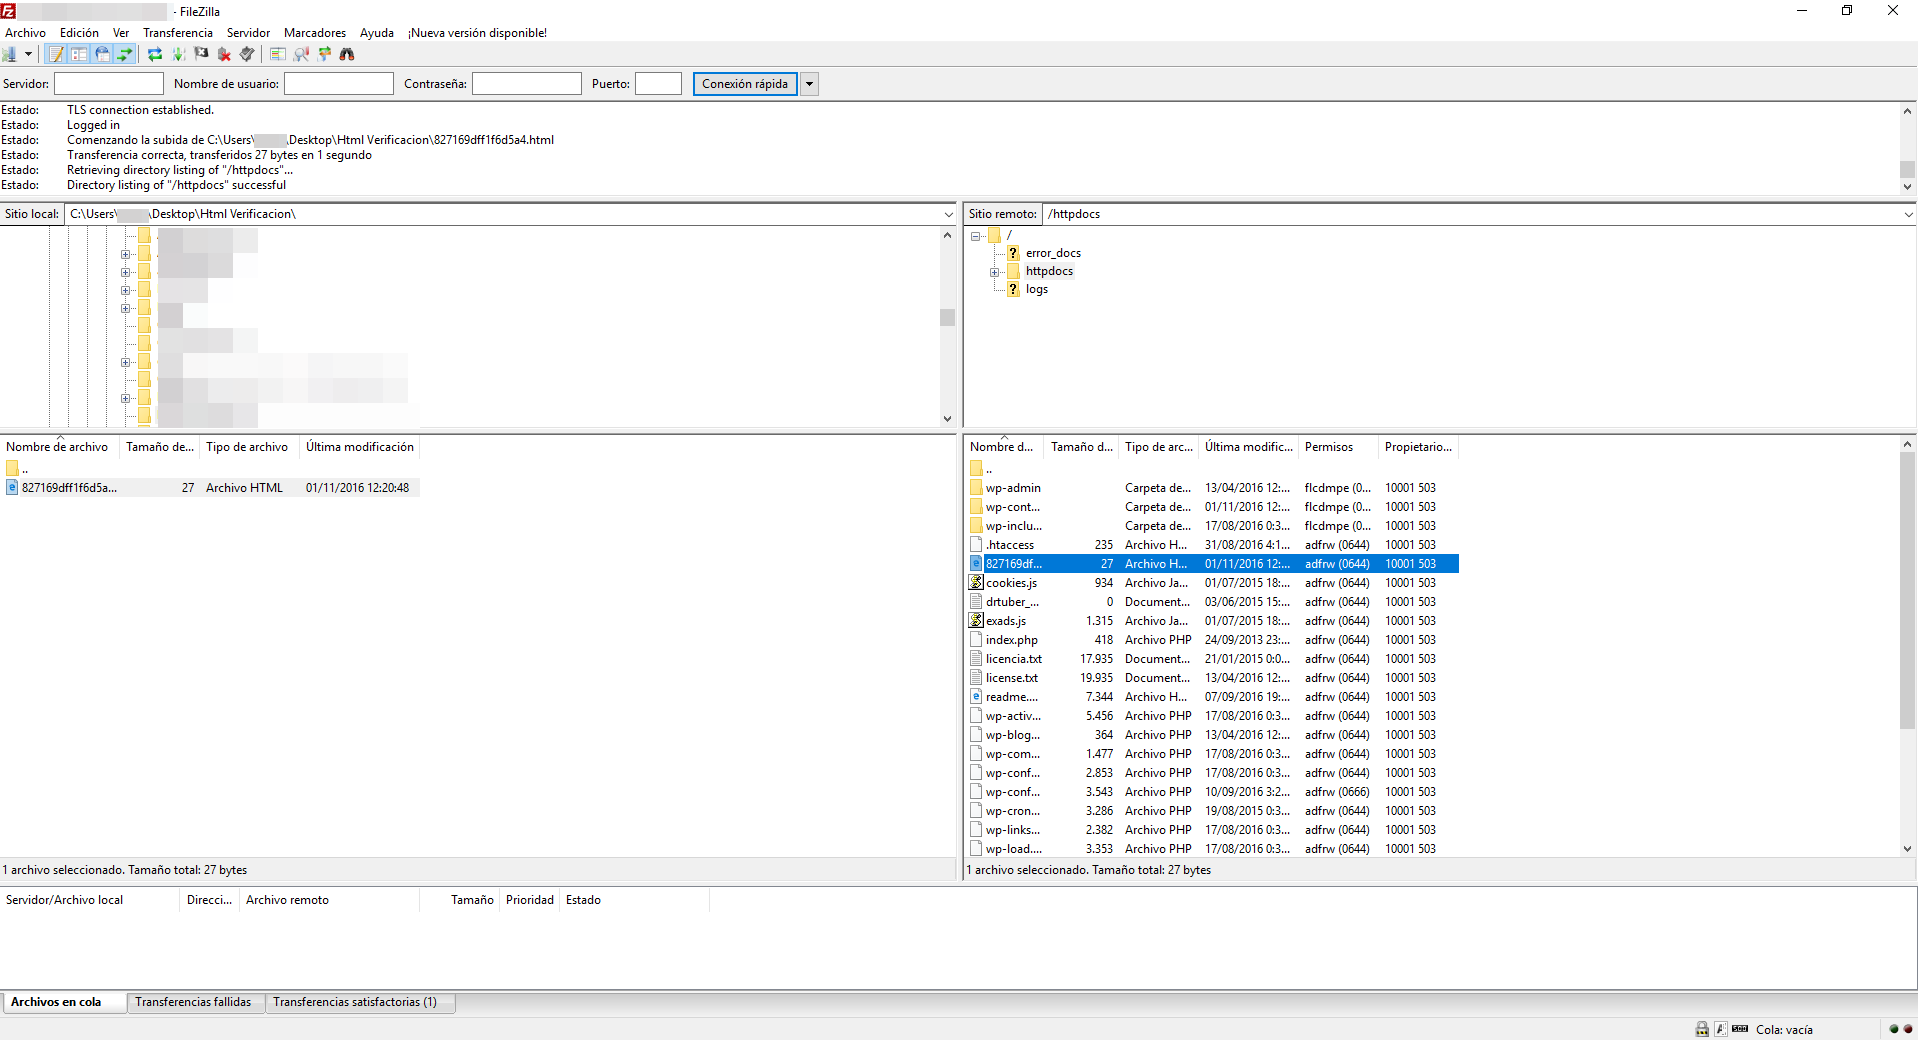
Task: Reconnect to the last used server
Action: click(x=247, y=54)
